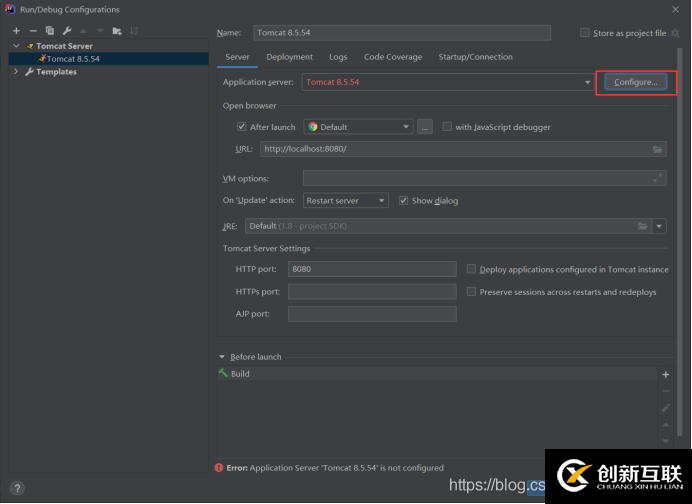The image size is (692, 504).
Task: Open the Logs tab
Action: pos(338,57)
